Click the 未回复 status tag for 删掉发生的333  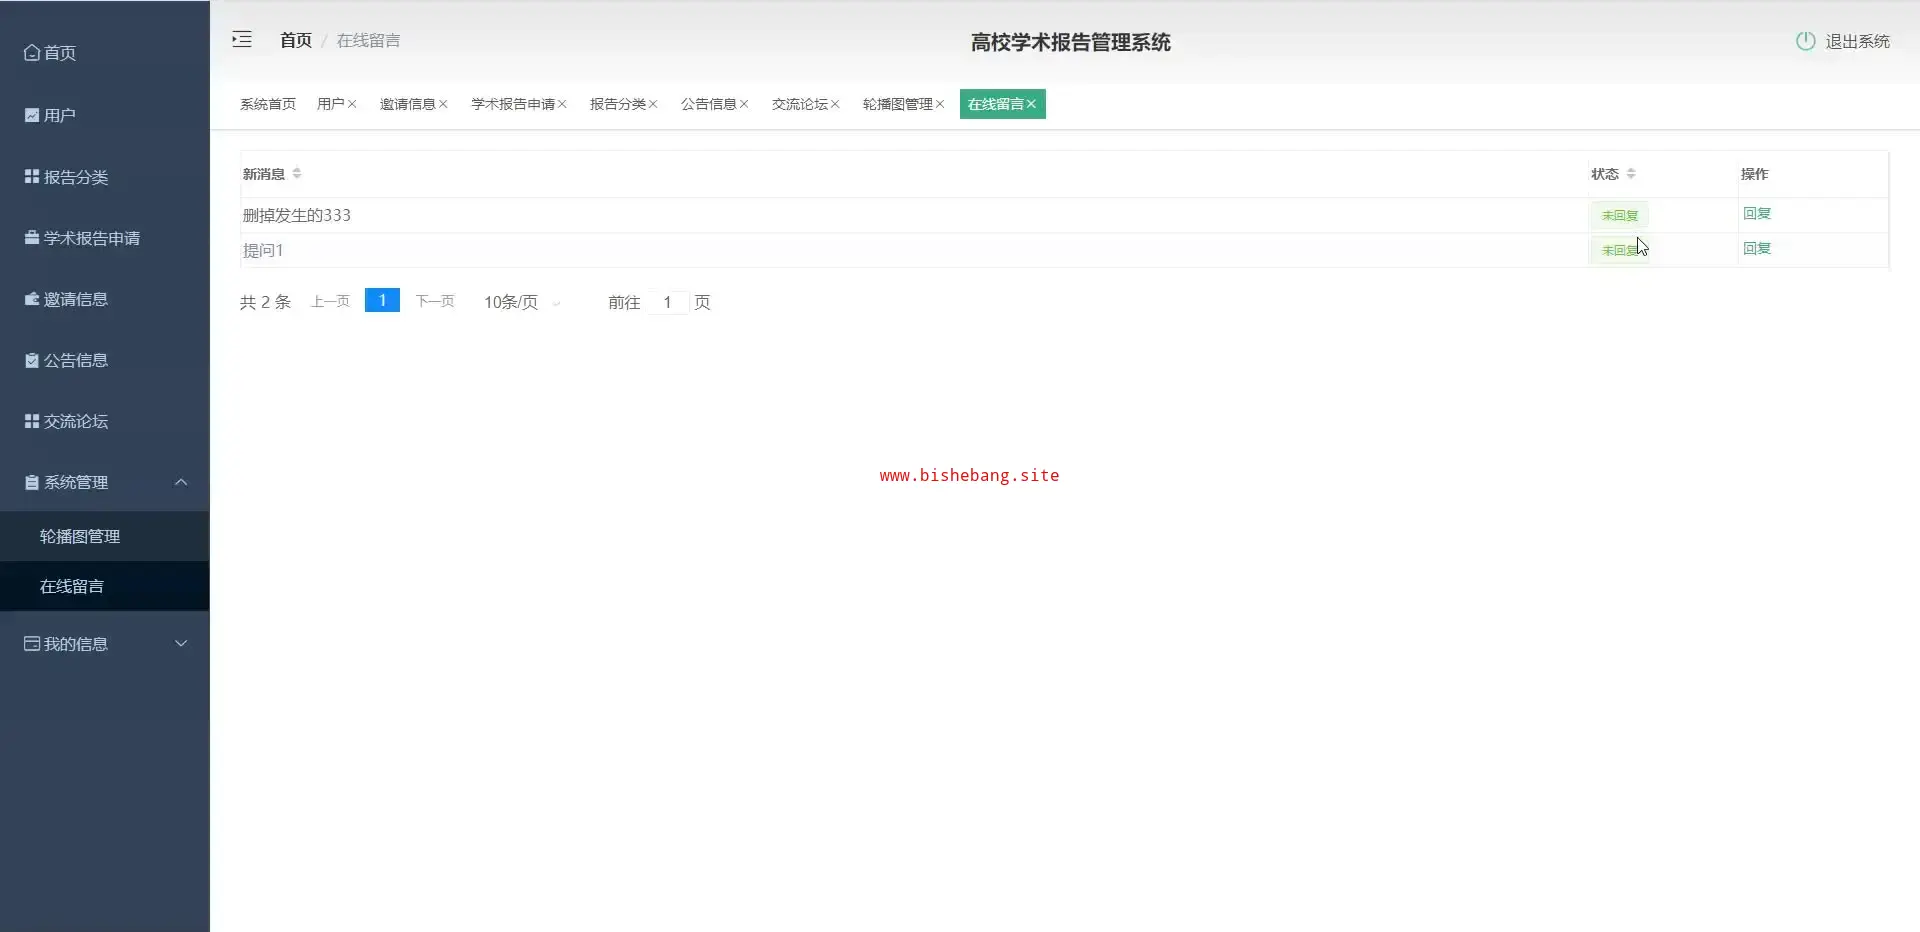(1619, 215)
